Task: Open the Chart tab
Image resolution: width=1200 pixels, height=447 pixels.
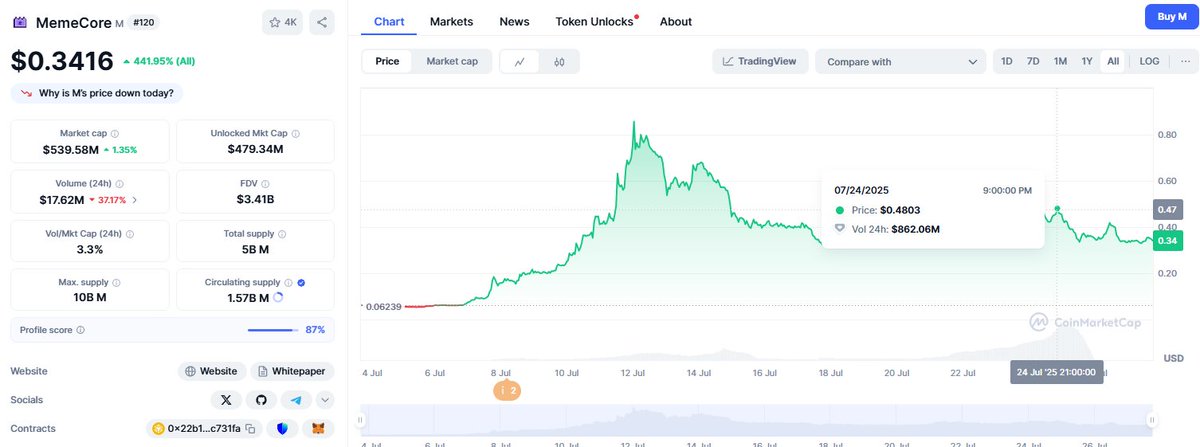Action: pos(390,21)
